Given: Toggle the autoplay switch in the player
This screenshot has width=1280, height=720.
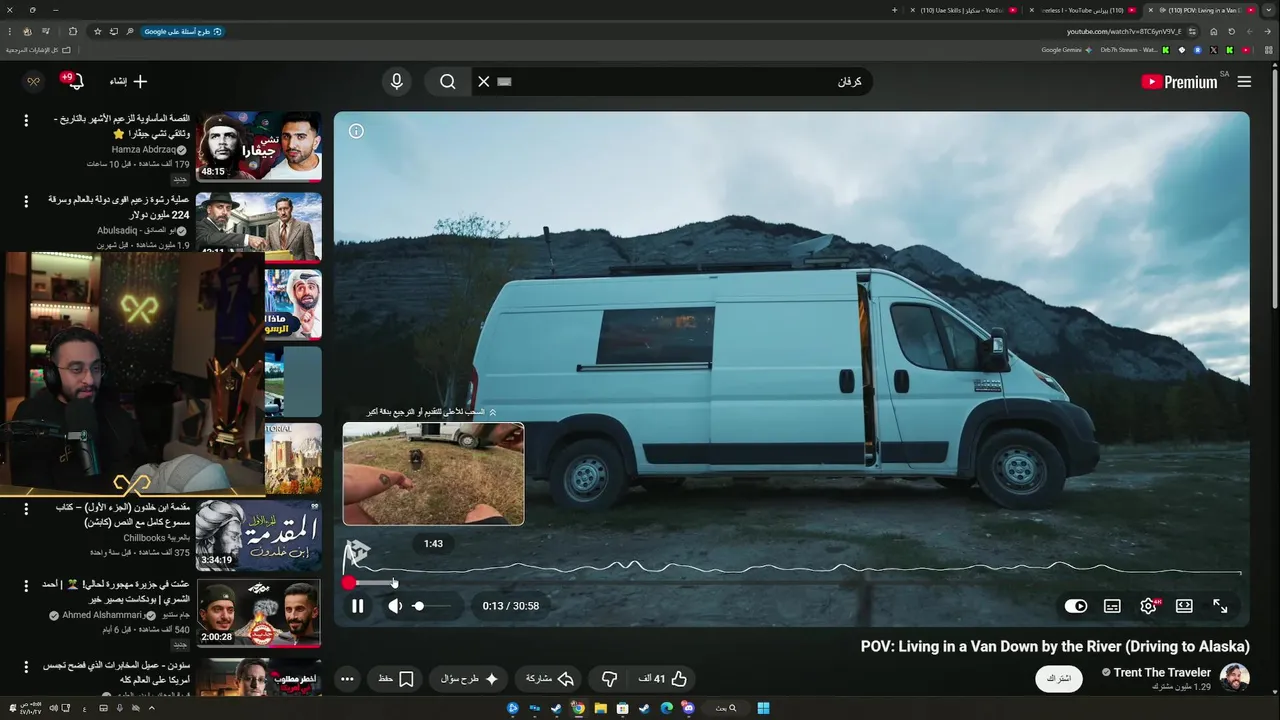Looking at the screenshot, I should pos(1076,606).
